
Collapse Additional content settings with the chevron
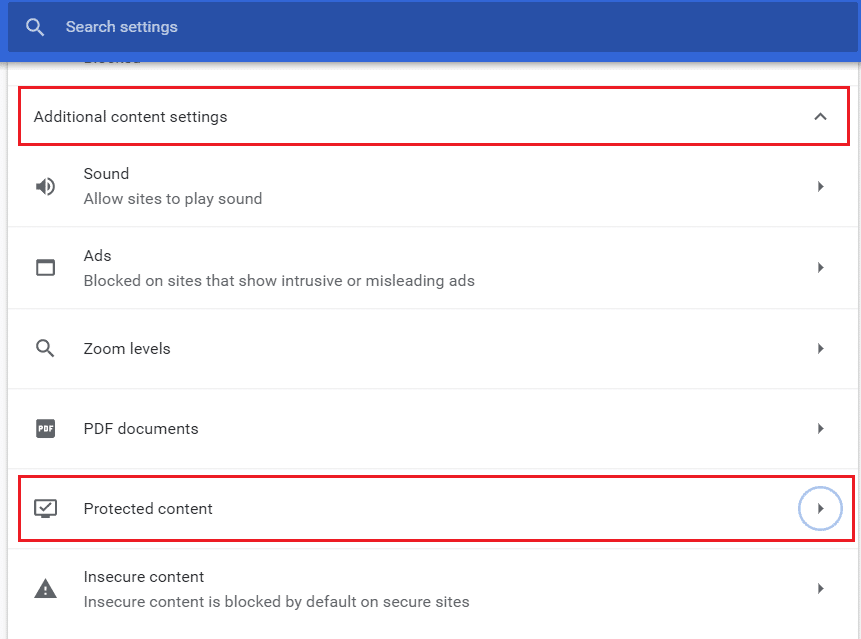click(x=820, y=117)
